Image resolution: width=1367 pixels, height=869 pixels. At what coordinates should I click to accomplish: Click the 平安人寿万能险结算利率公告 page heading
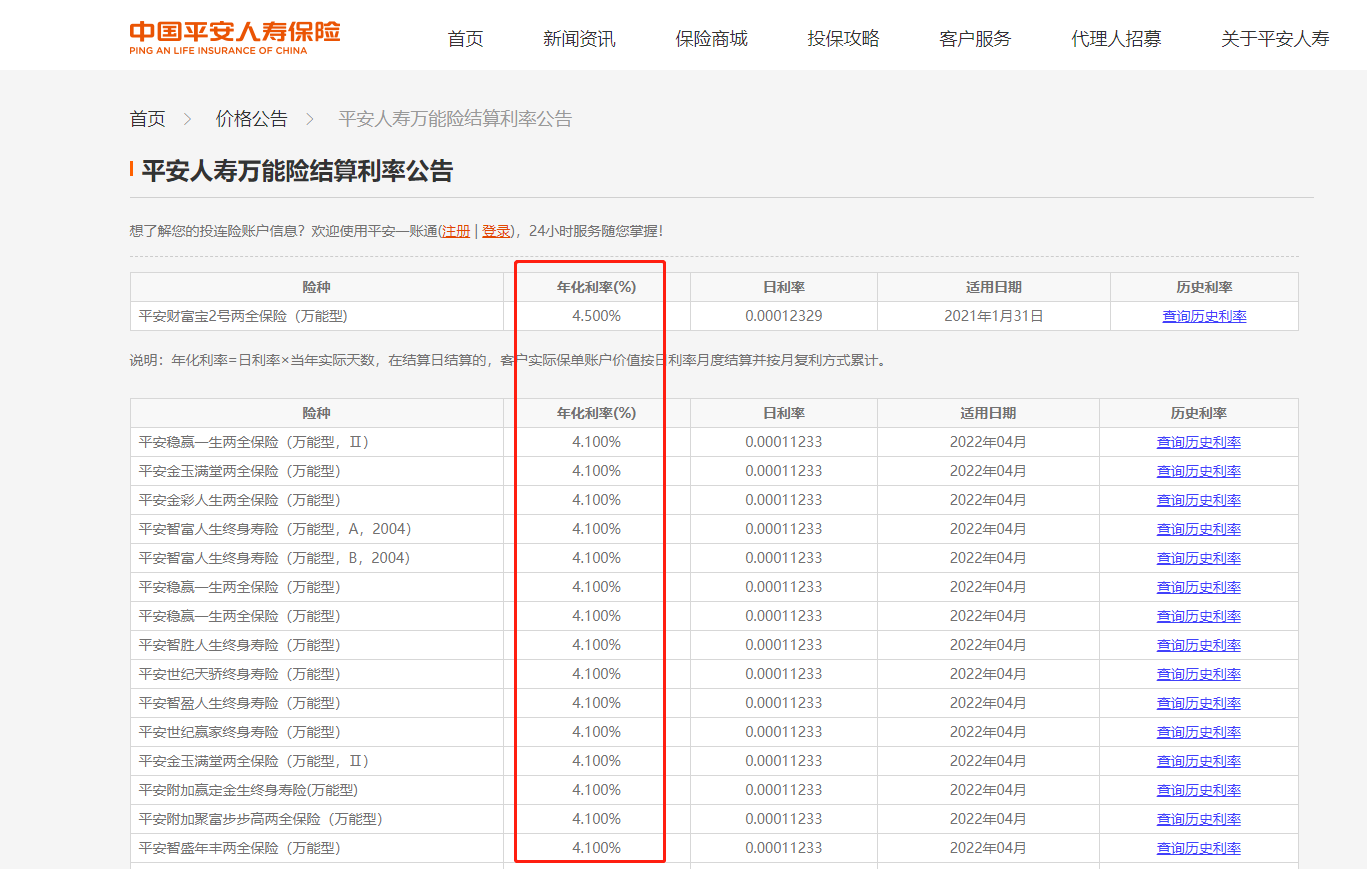point(297,171)
